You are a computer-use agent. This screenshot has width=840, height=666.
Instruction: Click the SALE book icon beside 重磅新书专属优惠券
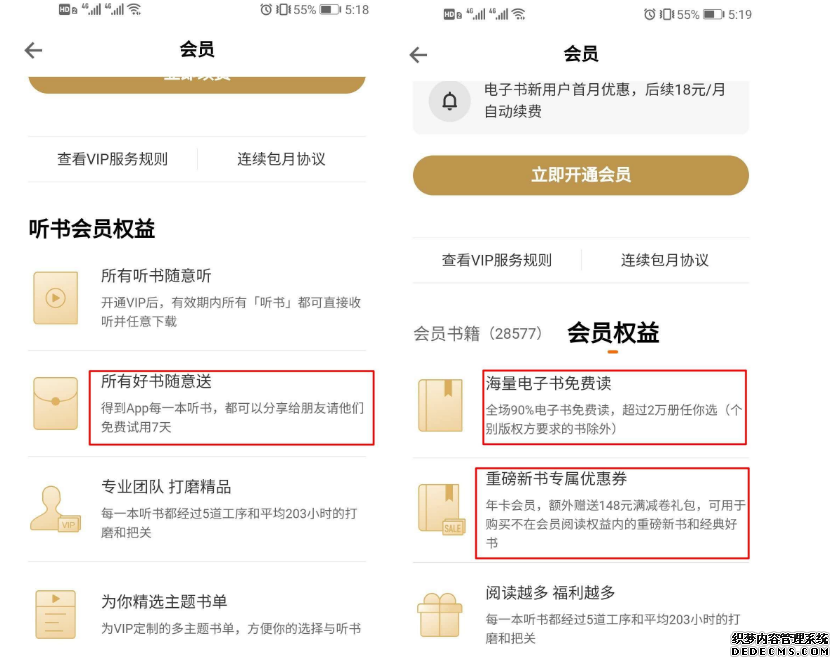tap(441, 508)
